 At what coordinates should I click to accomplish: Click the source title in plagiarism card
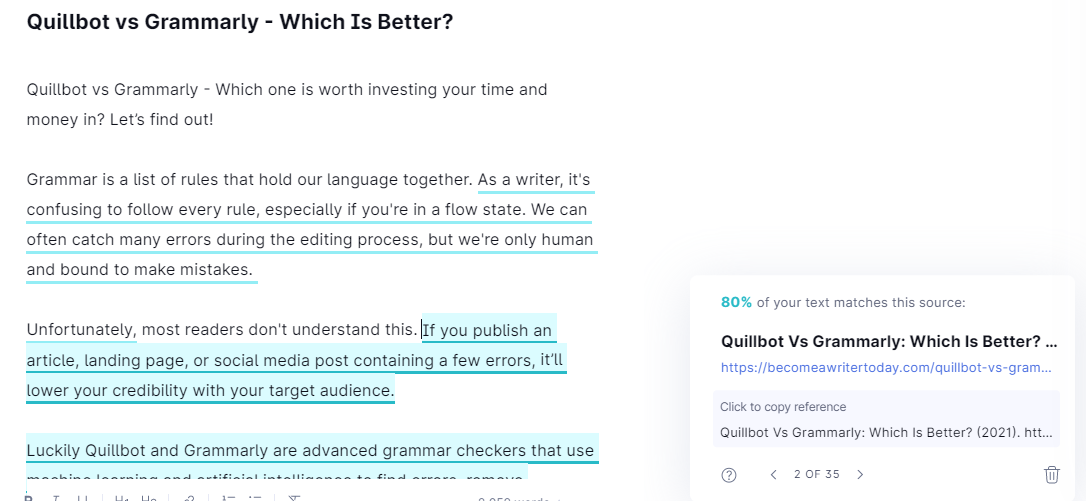click(x=889, y=341)
